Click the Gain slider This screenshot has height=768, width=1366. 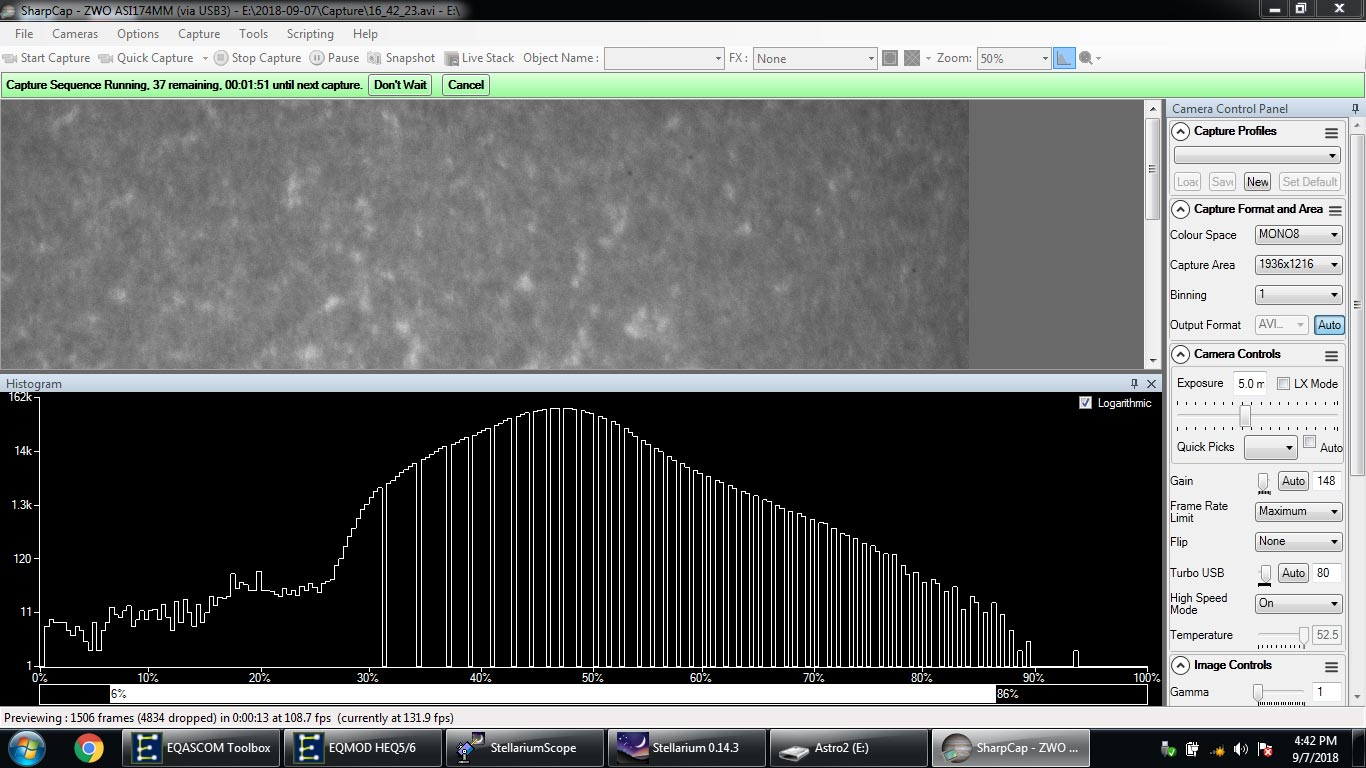pos(1264,482)
